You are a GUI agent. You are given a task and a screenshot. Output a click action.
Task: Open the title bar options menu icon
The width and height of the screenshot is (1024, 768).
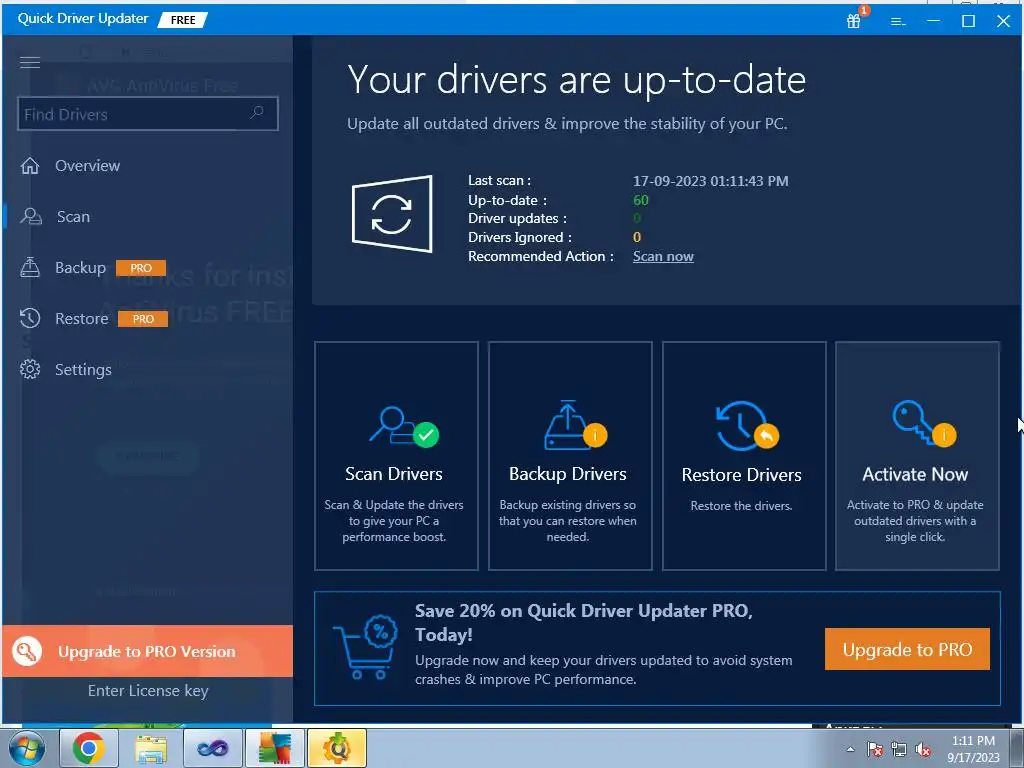[898, 22]
